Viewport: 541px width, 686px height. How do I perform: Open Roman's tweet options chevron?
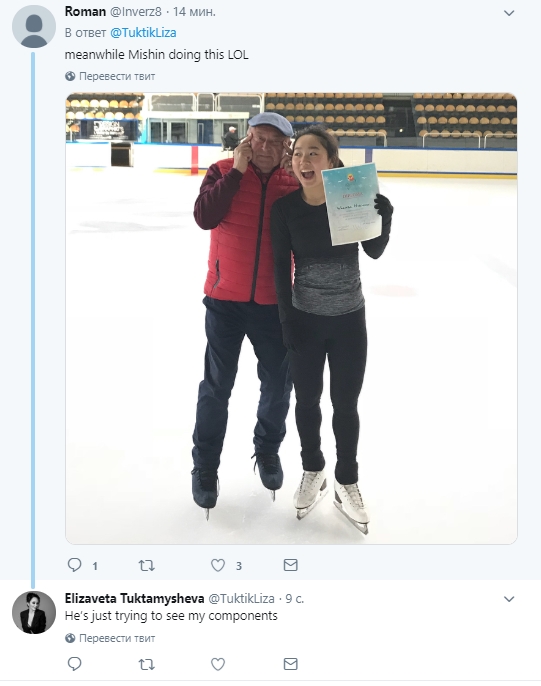click(x=509, y=14)
